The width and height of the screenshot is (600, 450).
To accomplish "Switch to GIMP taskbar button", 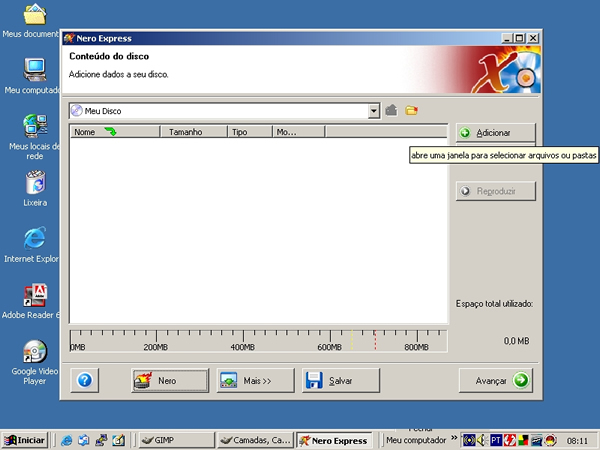I will coord(176,440).
